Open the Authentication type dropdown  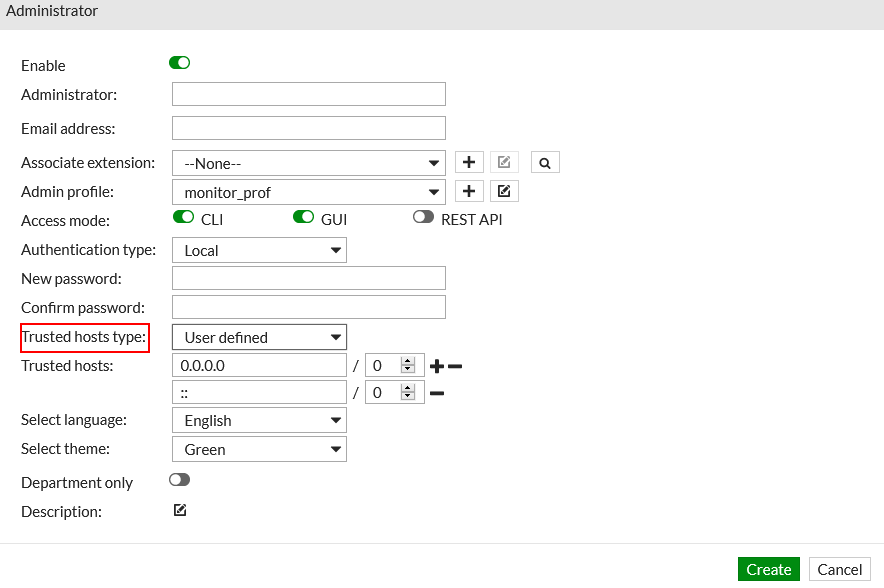coord(259,250)
